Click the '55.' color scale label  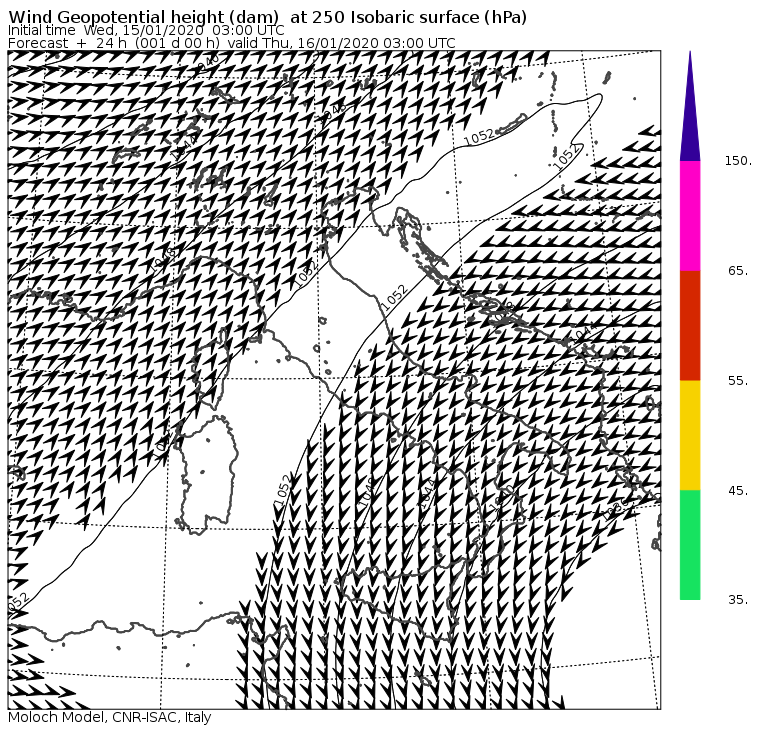738,381
